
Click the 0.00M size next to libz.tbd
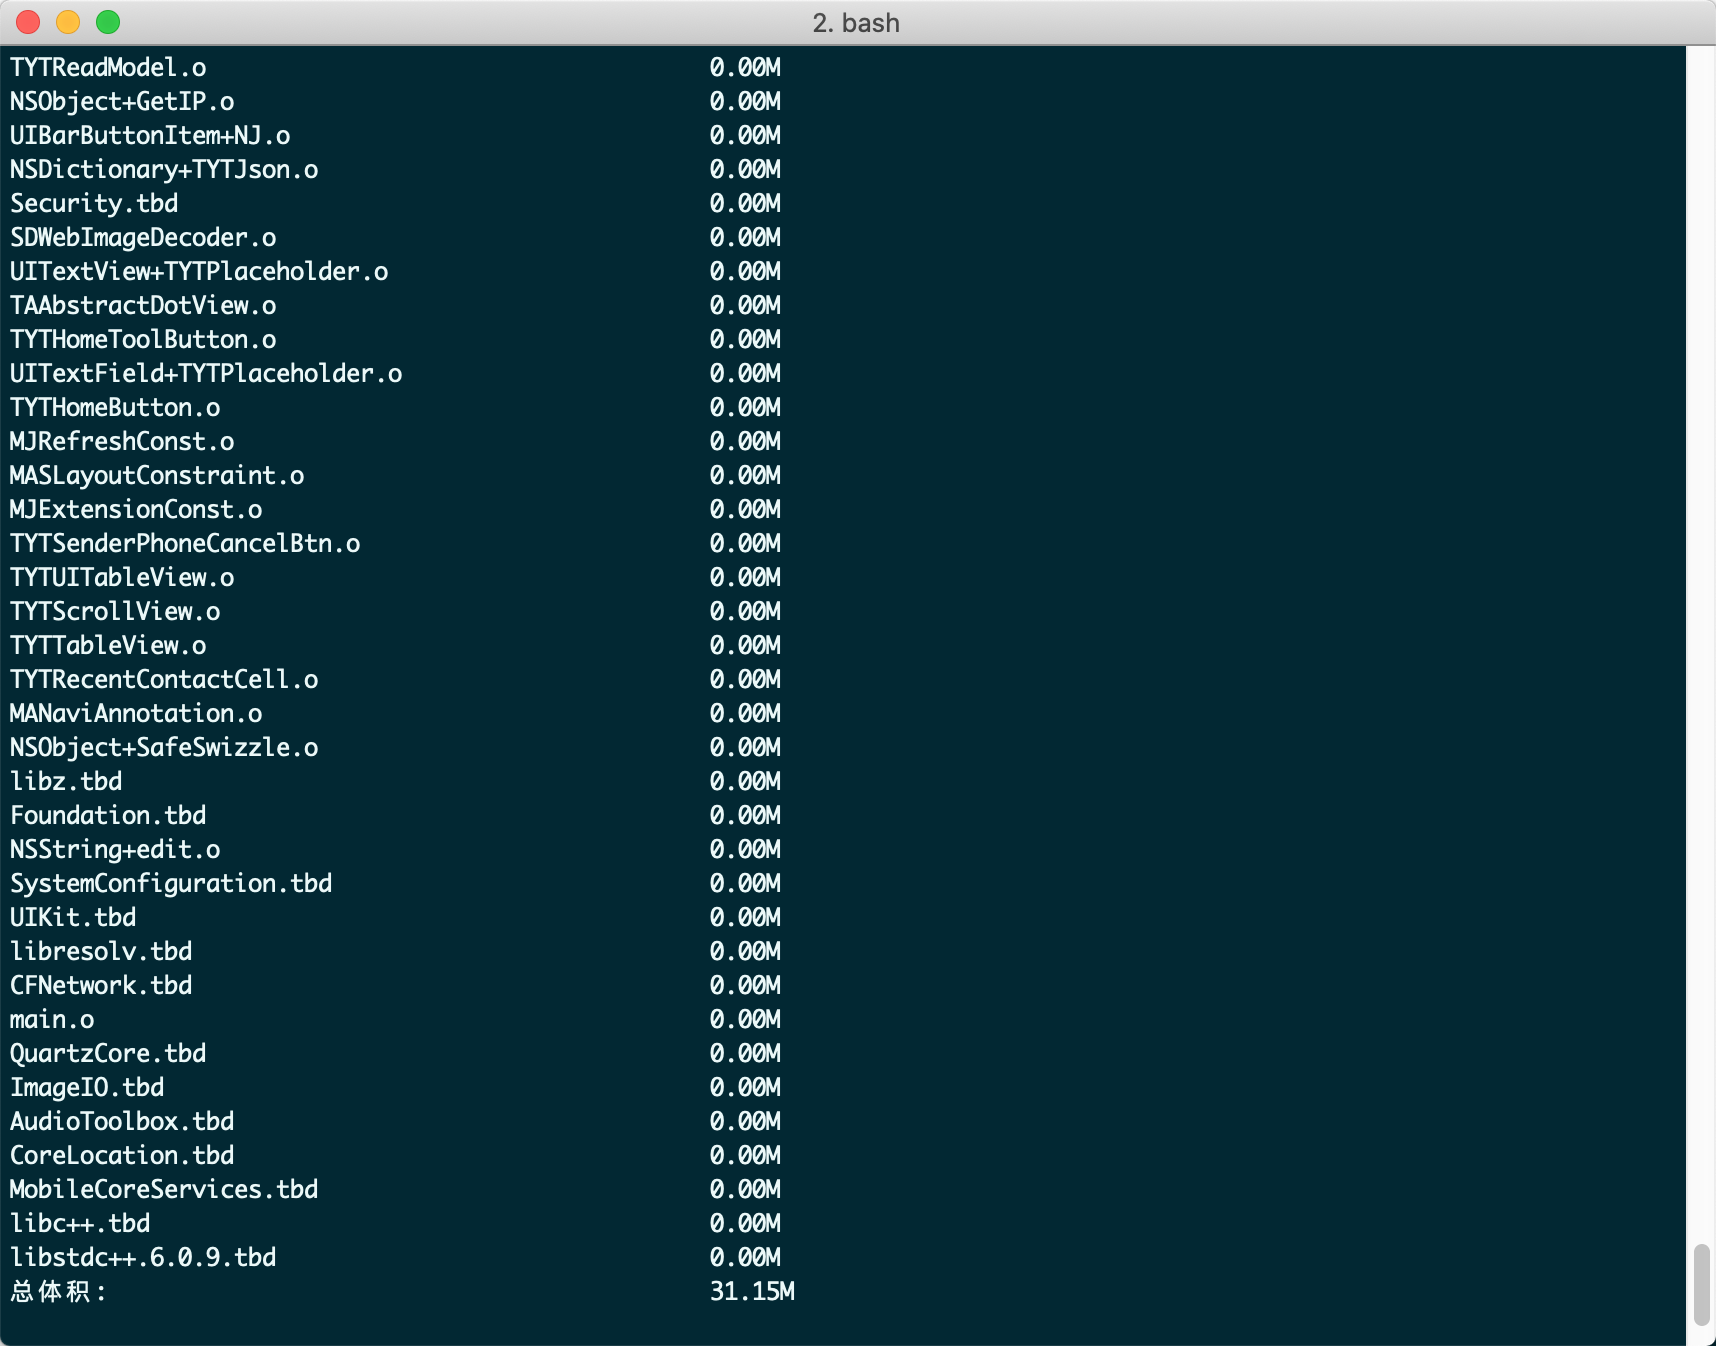(745, 782)
